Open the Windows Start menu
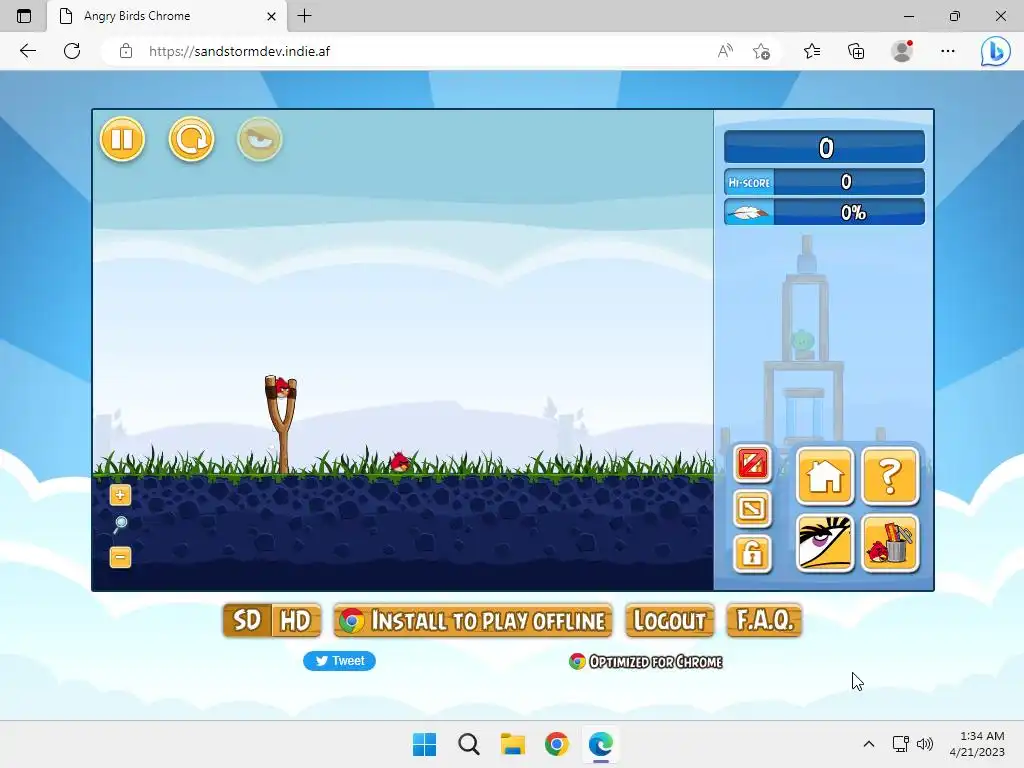The image size is (1024, 768). (x=424, y=744)
